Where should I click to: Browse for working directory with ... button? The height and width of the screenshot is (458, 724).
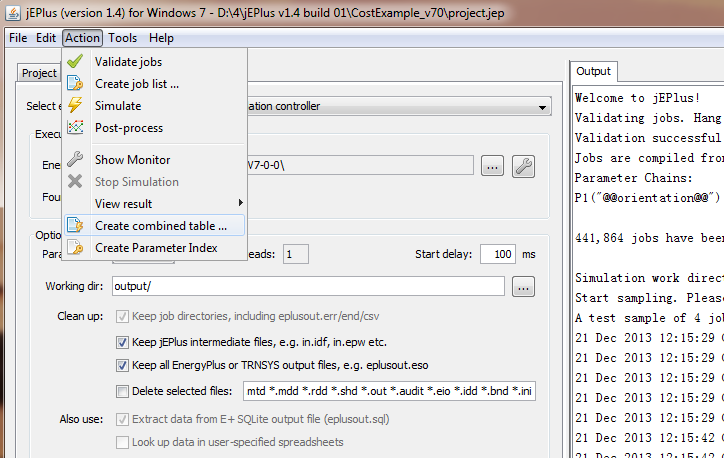523,287
